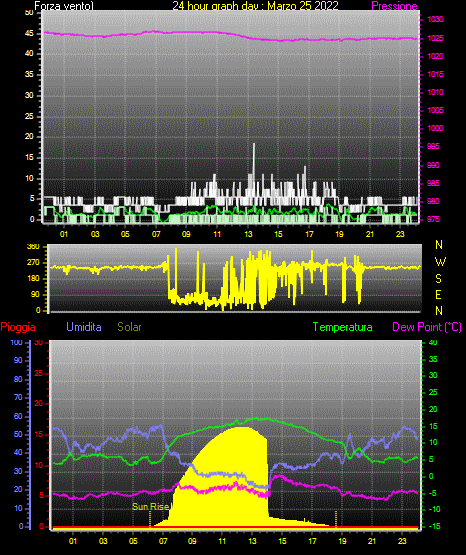Click the 100 value on humidity axis
Screen dimensions: 466x555
click(x=16, y=342)
